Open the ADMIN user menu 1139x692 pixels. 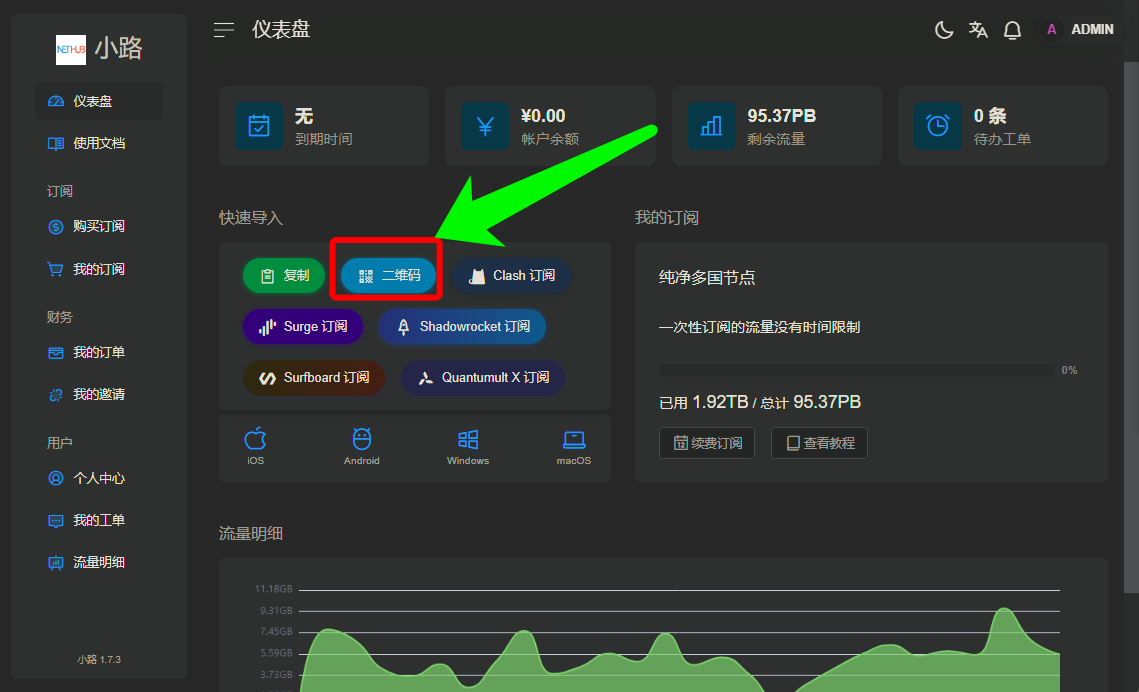[1079, 30]
